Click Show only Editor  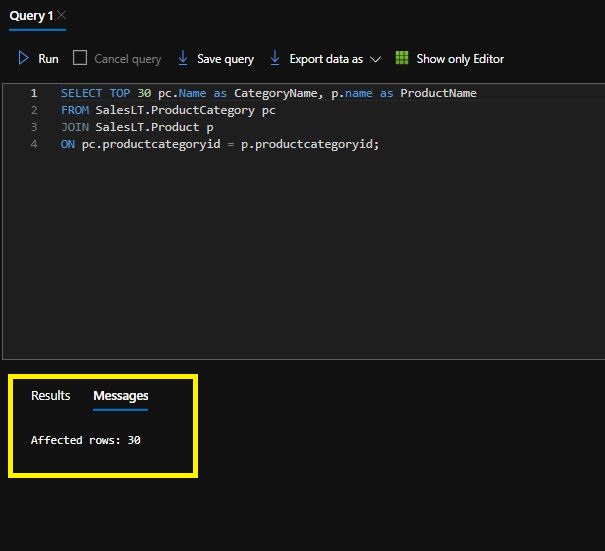[460, 59]
